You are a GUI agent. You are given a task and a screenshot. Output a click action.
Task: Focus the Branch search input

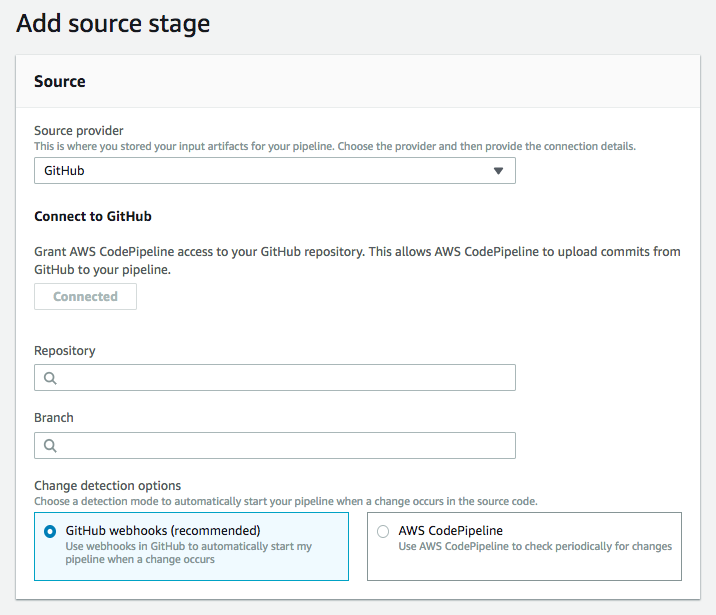(x=285, y=446)
